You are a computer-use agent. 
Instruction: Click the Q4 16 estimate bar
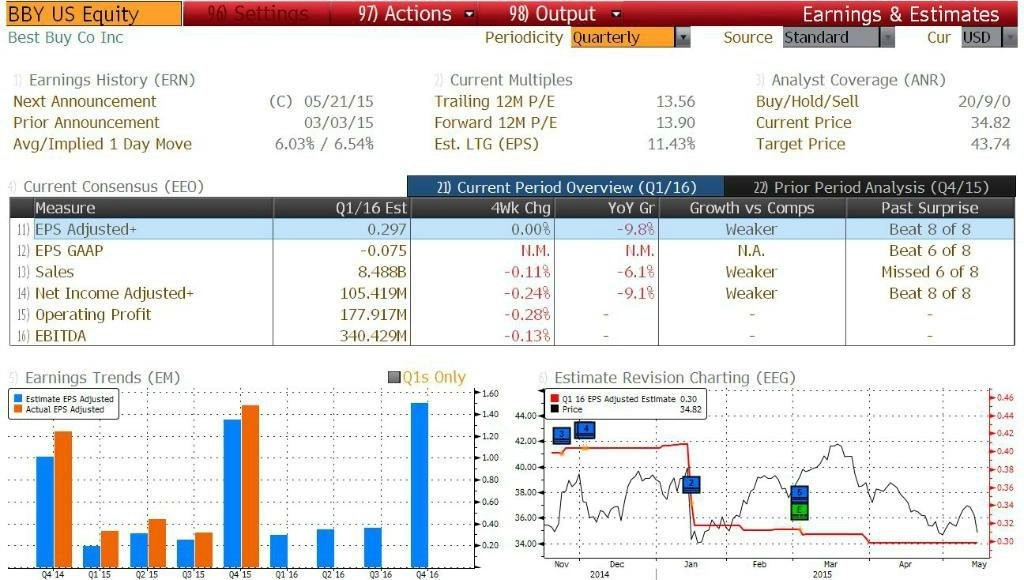click(x=420, y=485)
